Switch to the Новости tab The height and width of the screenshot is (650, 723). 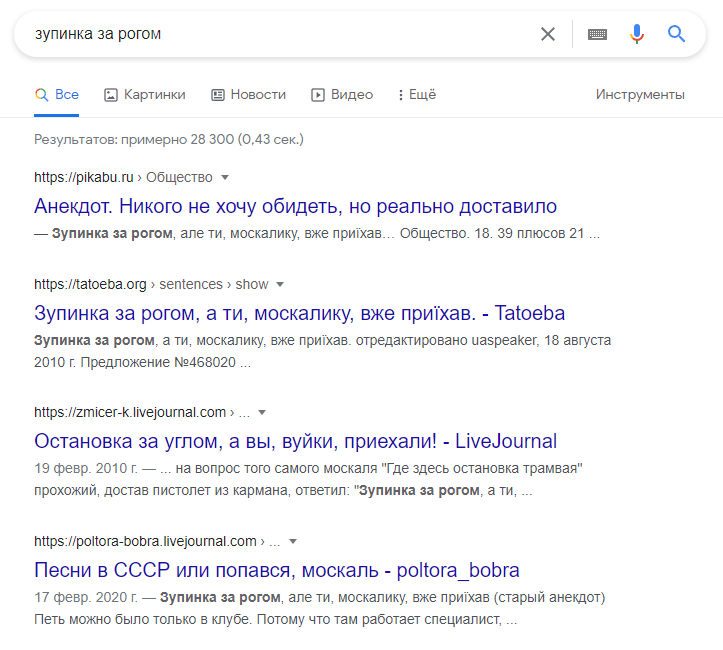point(249,95)
